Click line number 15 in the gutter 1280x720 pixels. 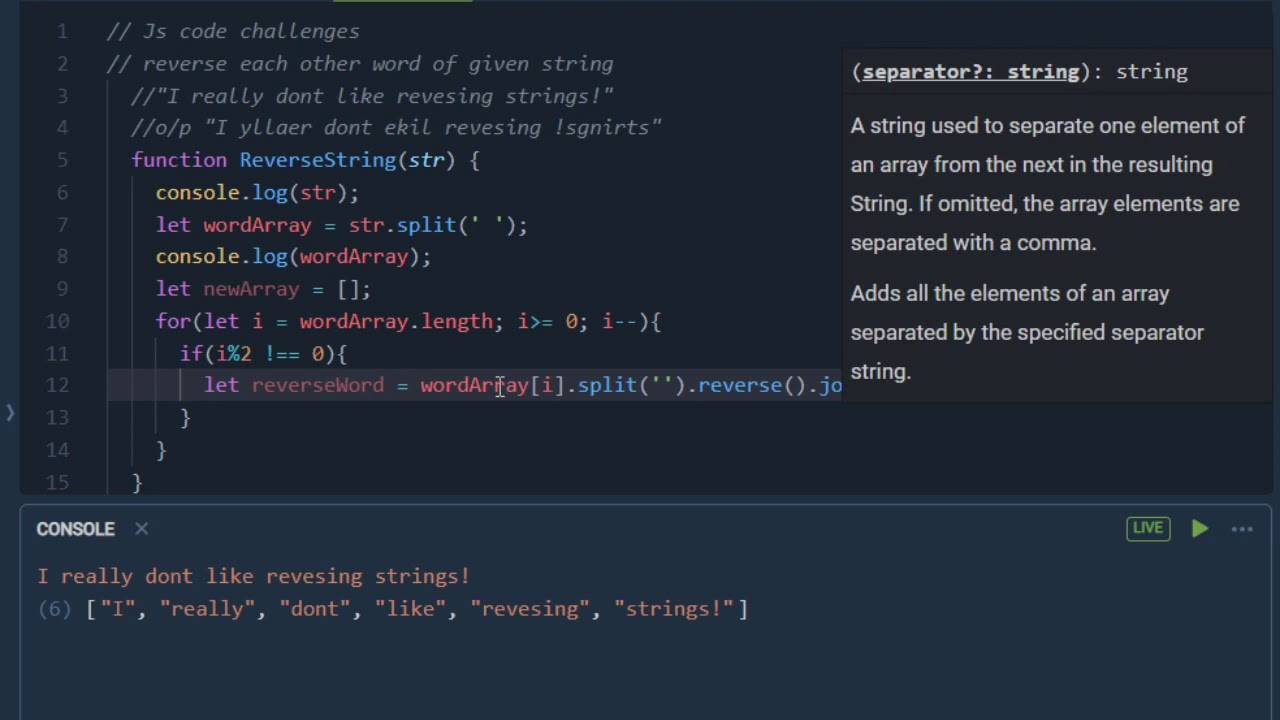[57, 482]
